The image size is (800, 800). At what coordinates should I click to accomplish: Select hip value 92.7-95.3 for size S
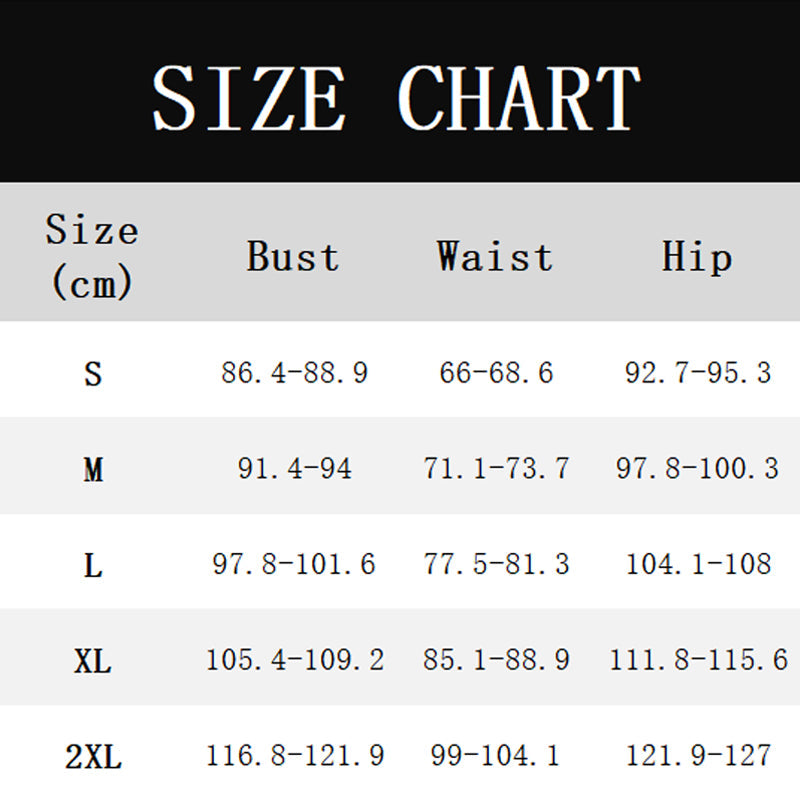698,373
